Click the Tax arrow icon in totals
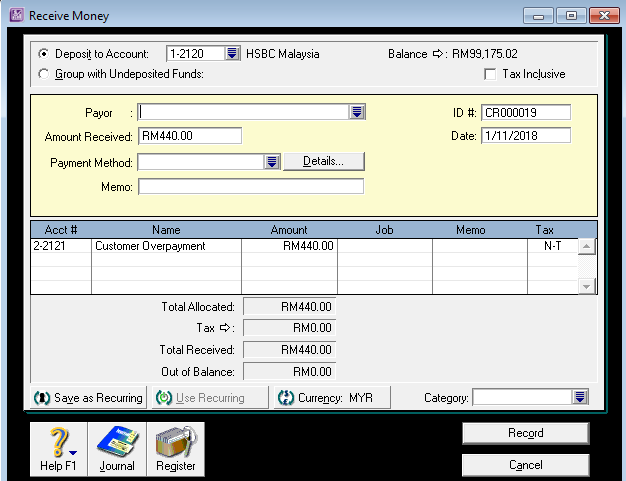The height and width of the screenshot is (481, 626). pyautogui.click(x=225, y=328)
